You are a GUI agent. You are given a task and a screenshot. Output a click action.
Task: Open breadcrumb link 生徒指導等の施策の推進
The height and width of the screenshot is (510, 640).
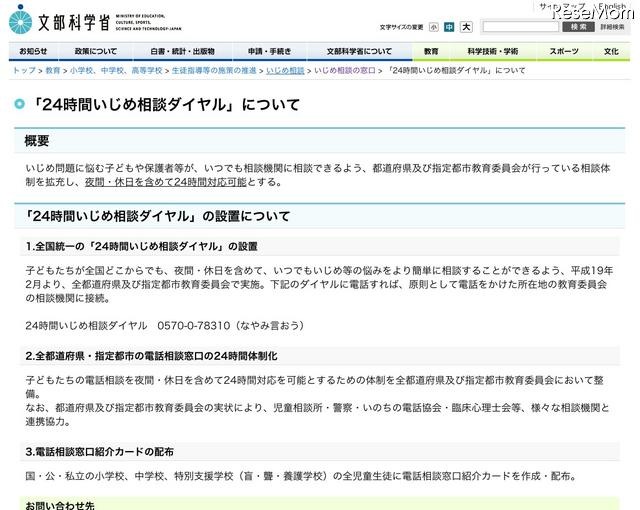tap(214, 71)
